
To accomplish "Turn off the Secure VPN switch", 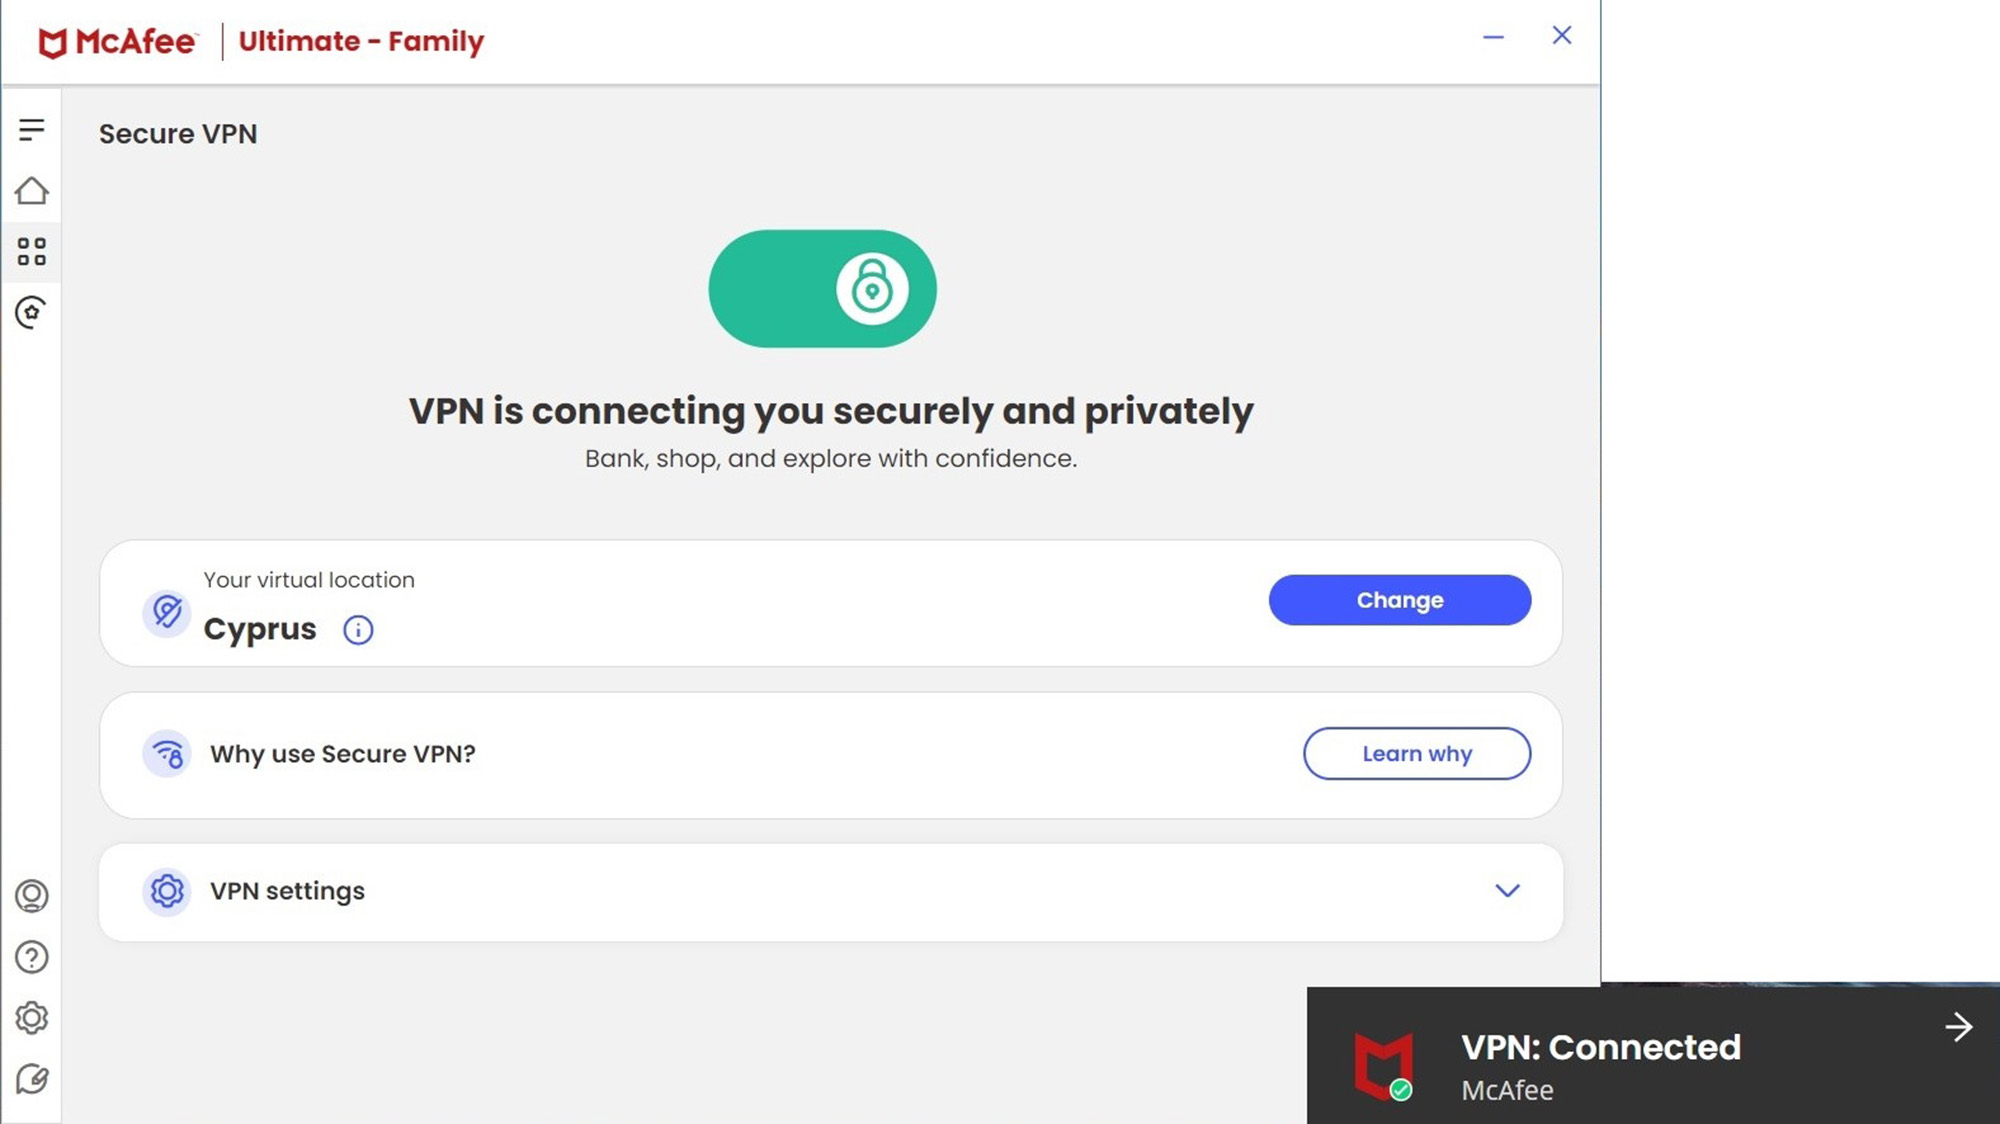I will click(x=822, y=289).
